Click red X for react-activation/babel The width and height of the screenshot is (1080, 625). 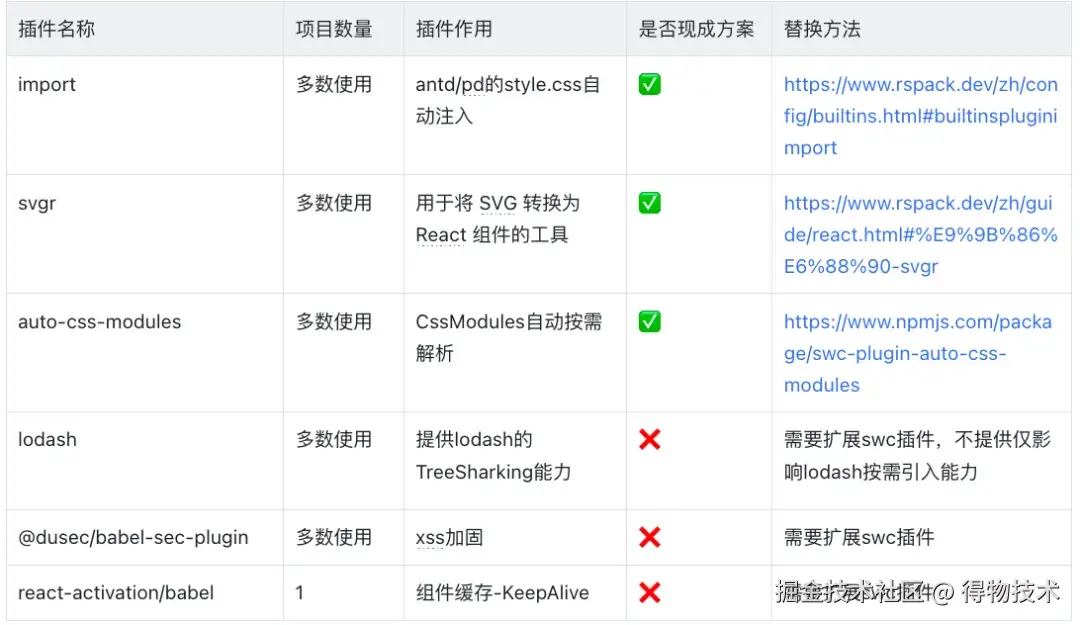tap(649, 592)
